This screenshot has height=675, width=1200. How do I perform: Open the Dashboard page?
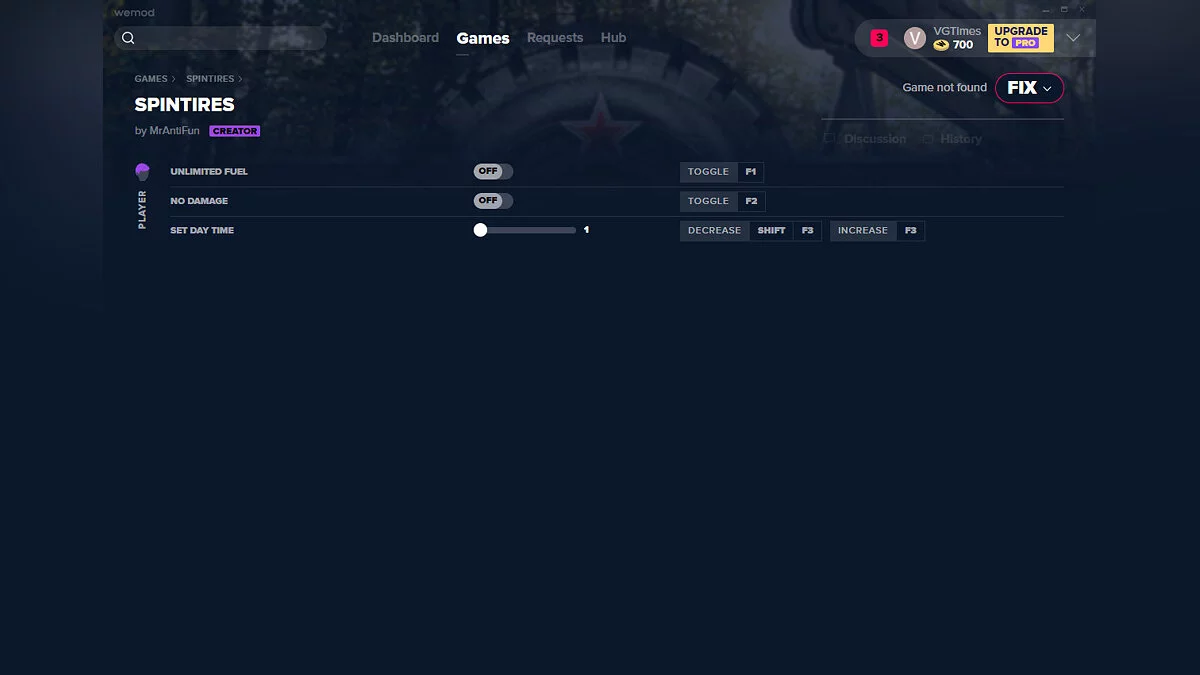pyautogui.click(x=405, y=37)
